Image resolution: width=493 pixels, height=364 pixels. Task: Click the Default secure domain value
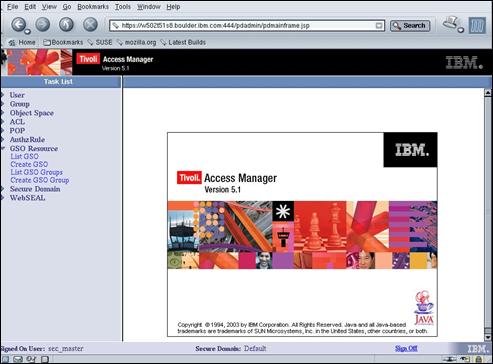(x=255, y=349)
